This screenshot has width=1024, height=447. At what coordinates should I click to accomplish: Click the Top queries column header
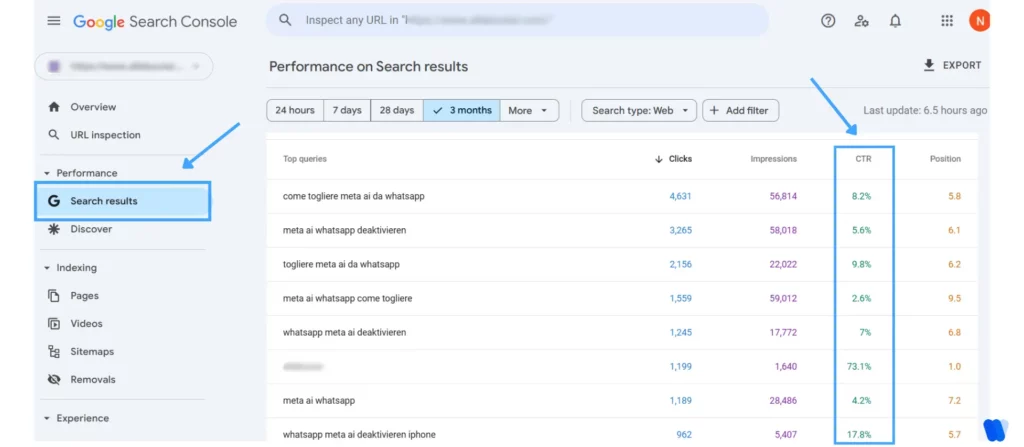coord(305,159)
